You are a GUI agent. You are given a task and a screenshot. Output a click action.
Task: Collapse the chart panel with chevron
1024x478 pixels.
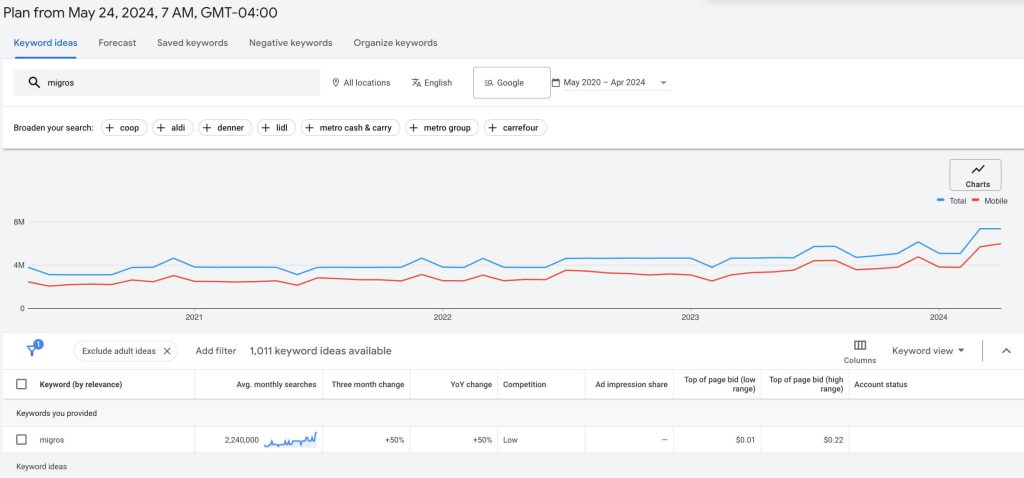coord(1006,351)
